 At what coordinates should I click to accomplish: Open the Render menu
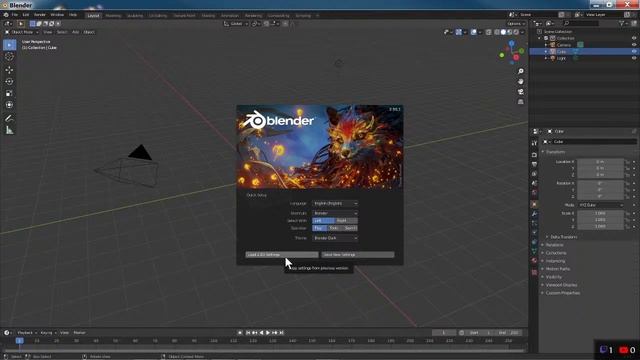pyautogui.click(x=40, y=15)
